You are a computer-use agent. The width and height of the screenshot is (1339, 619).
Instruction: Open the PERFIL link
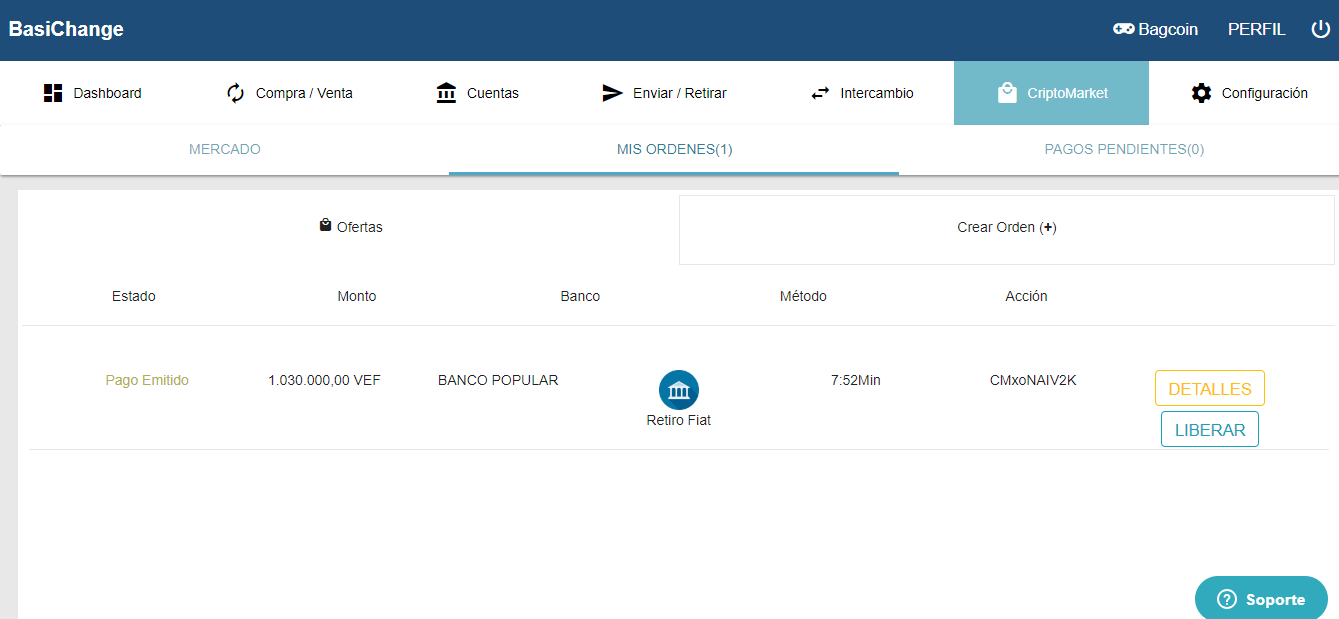click(x=1256, y=30)
